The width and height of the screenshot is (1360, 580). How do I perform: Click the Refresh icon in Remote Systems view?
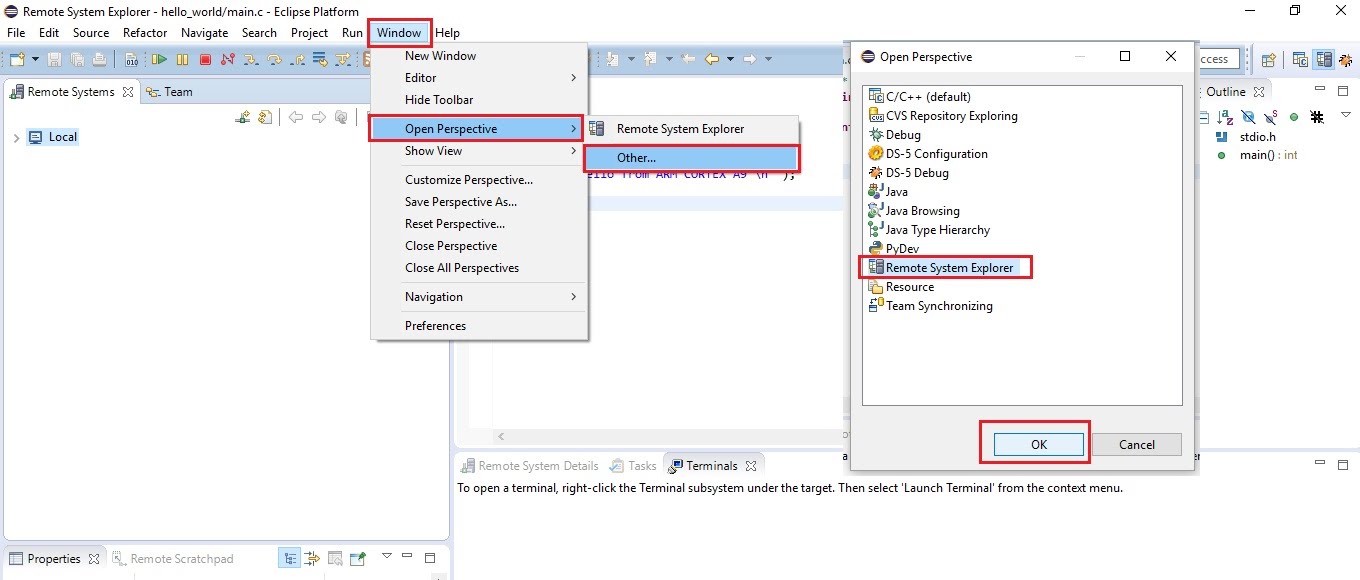(x=265, y=117)
